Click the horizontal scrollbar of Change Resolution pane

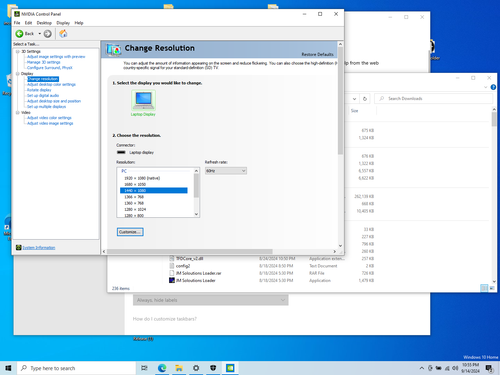point(190,252)
